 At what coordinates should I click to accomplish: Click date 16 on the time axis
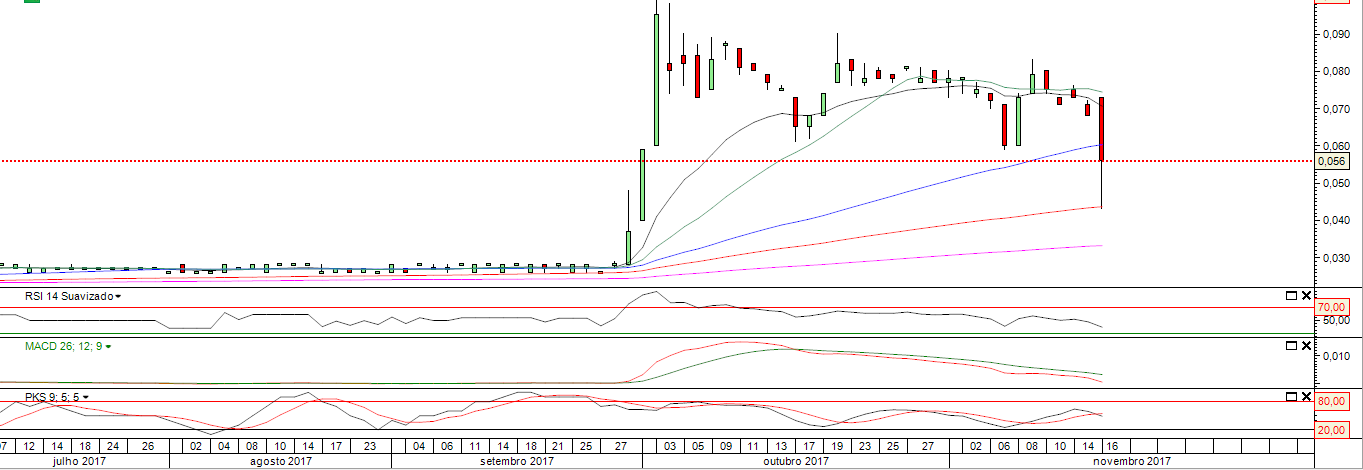[1111, 446]
